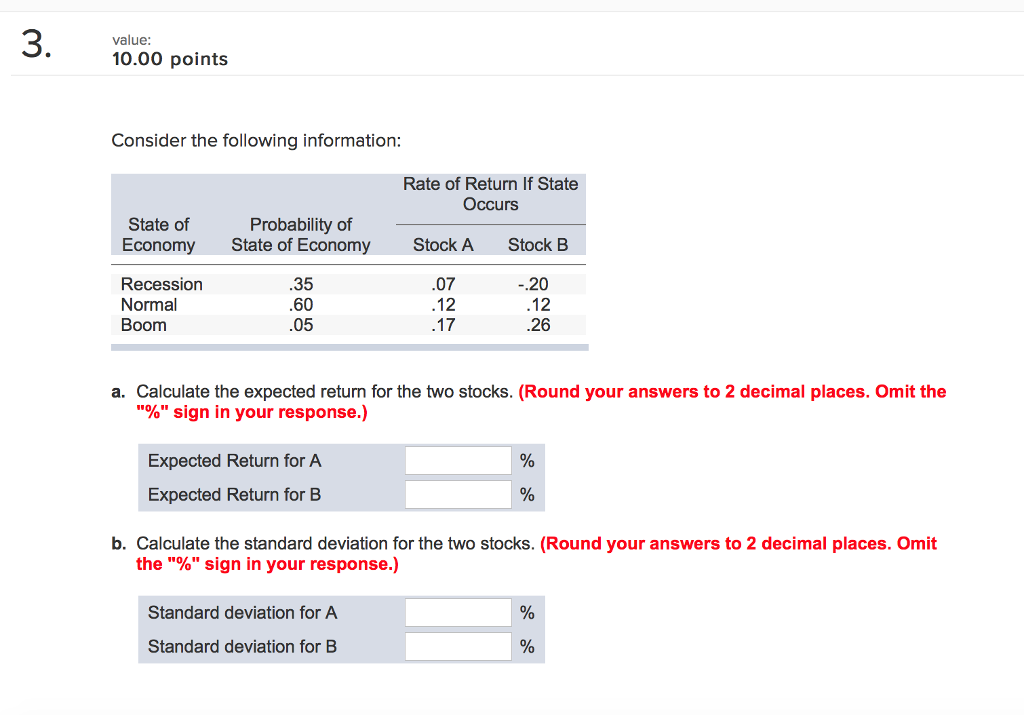Screen dimensions: 1024x715
Task: Click the "10.00 points" value text
Action: tap(170, 60)
